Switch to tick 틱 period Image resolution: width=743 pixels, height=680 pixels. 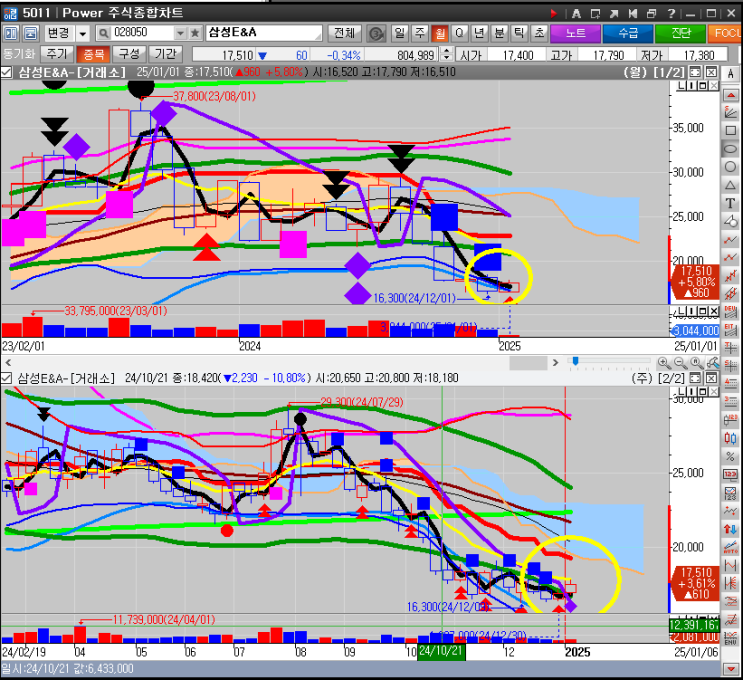click(519, 33)
